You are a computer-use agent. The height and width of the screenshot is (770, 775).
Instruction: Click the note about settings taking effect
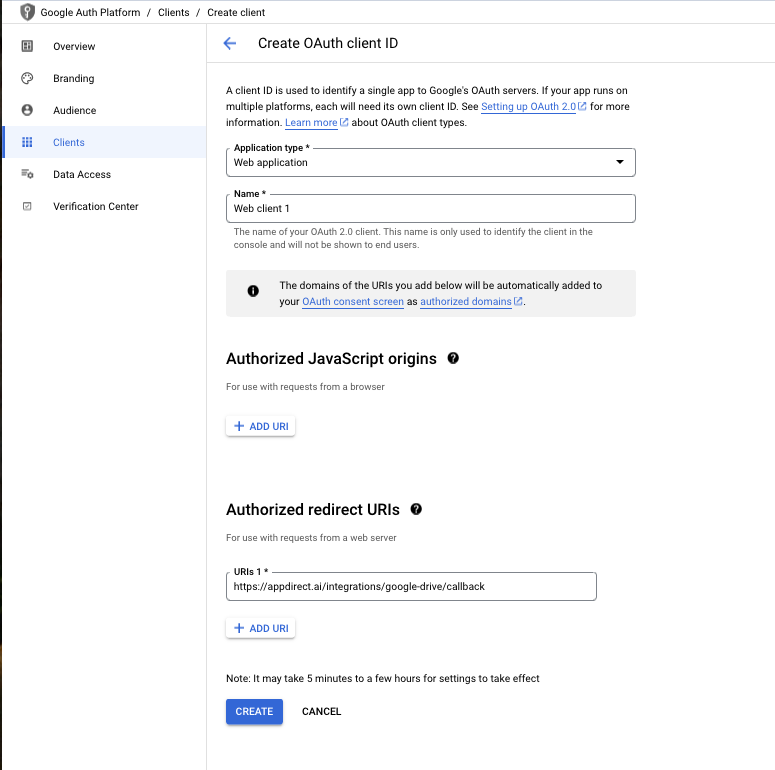(383, 678)
